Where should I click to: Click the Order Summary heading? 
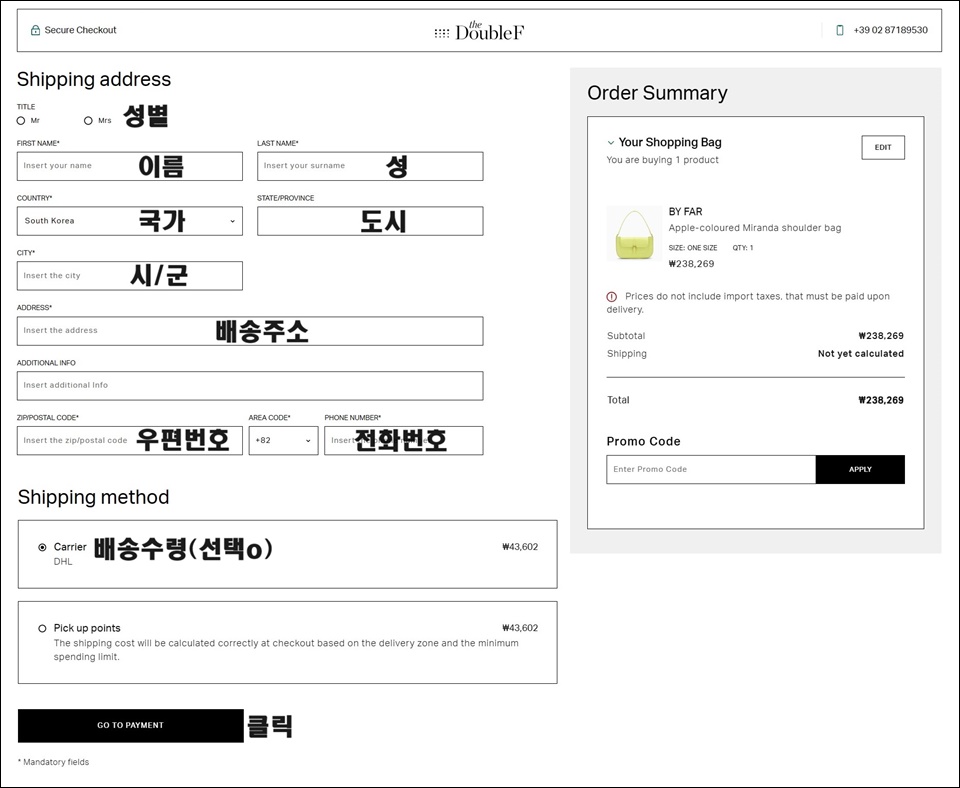click(x=658, y=93)
